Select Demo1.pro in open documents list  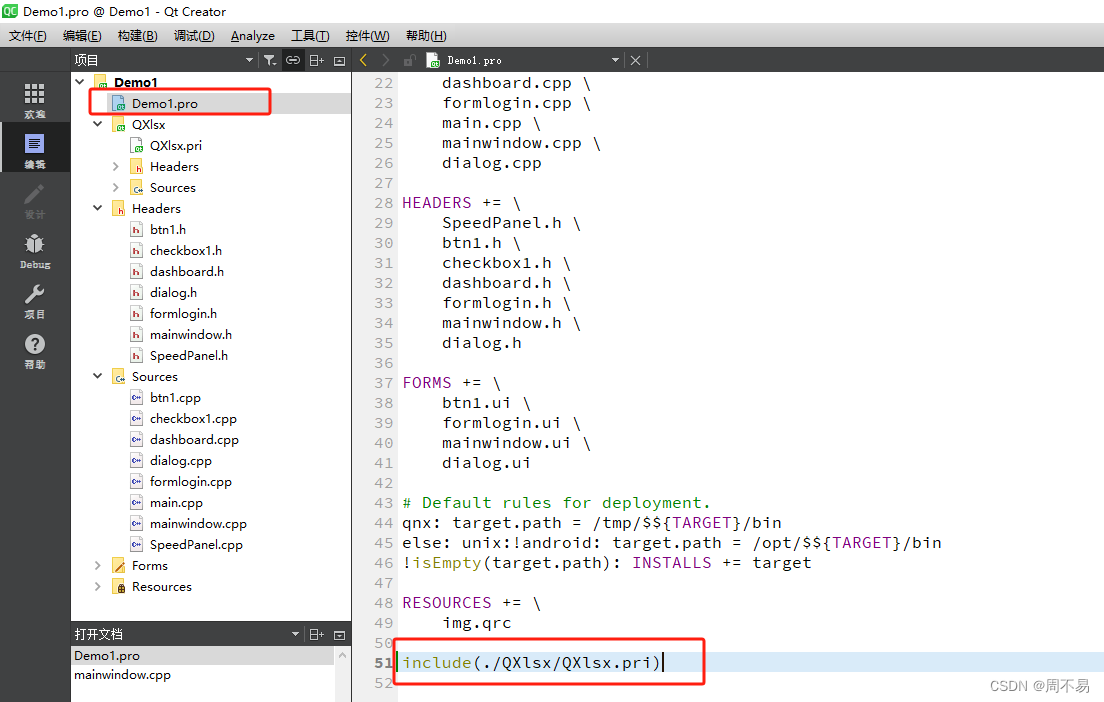coord(107,656)
